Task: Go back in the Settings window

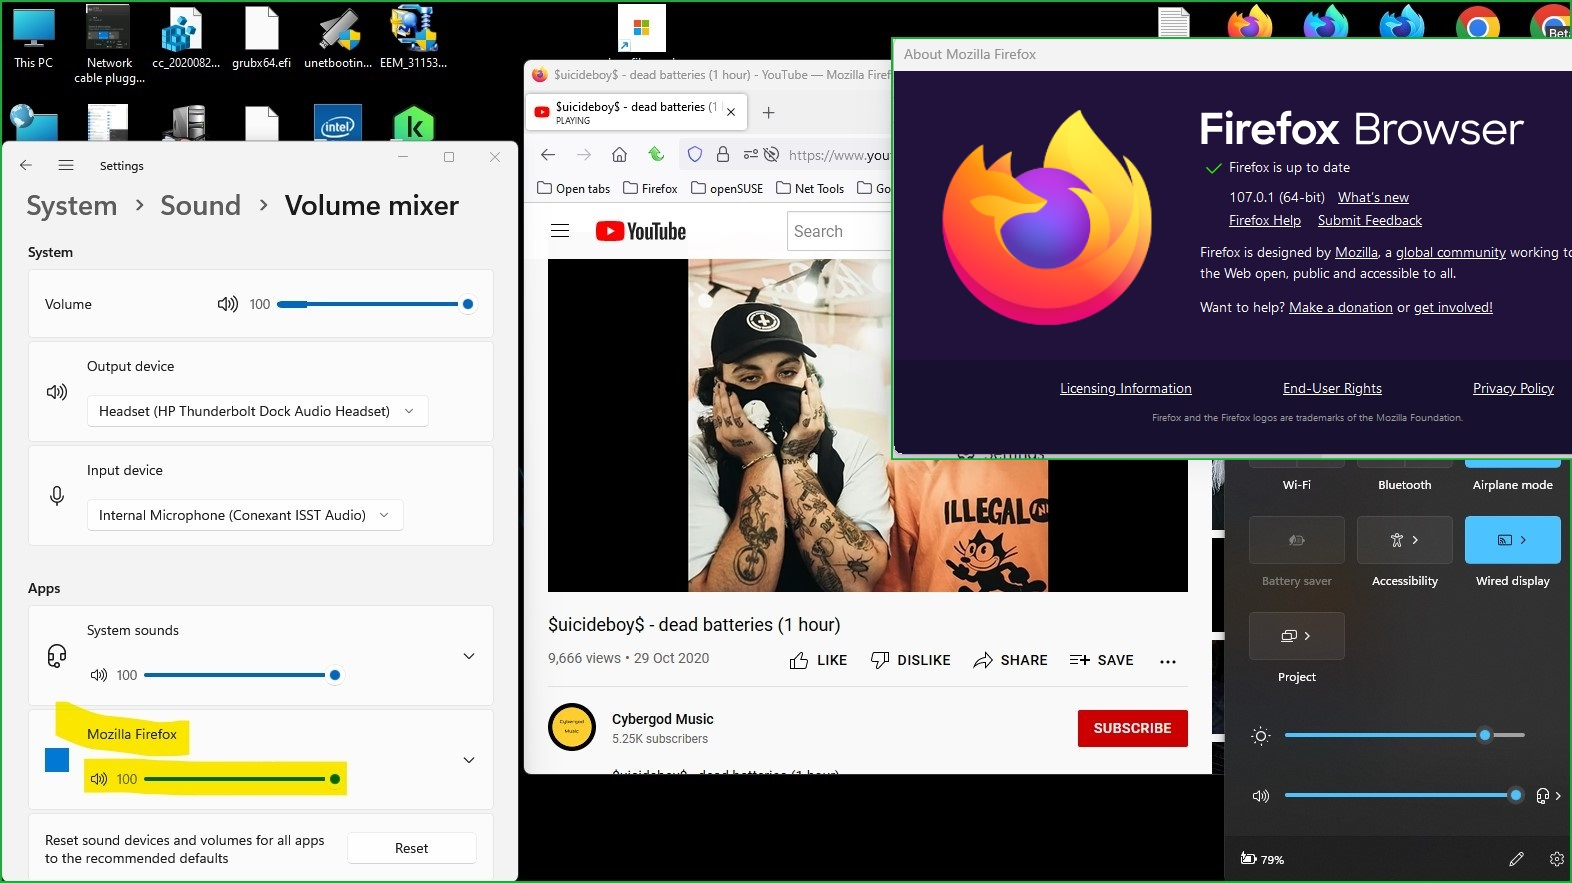Action: click(x=26, y=165)
